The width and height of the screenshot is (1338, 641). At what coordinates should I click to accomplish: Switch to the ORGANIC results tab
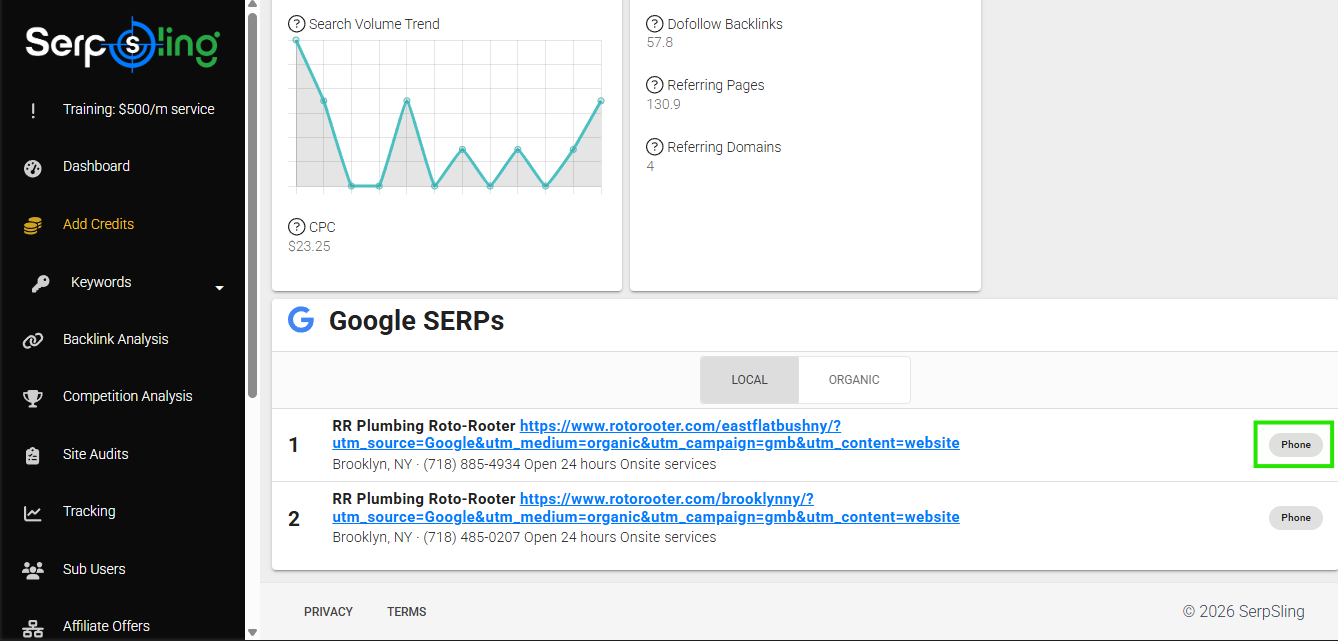[854, 380]
